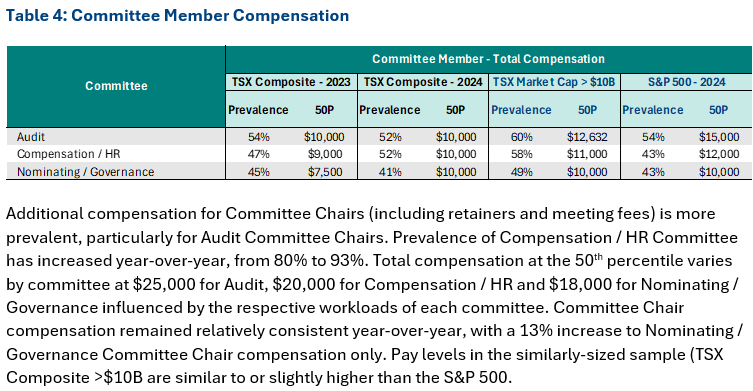Click the S&P 500 - 2024 header
Screen dimensions: 753x391
(686, 82)
